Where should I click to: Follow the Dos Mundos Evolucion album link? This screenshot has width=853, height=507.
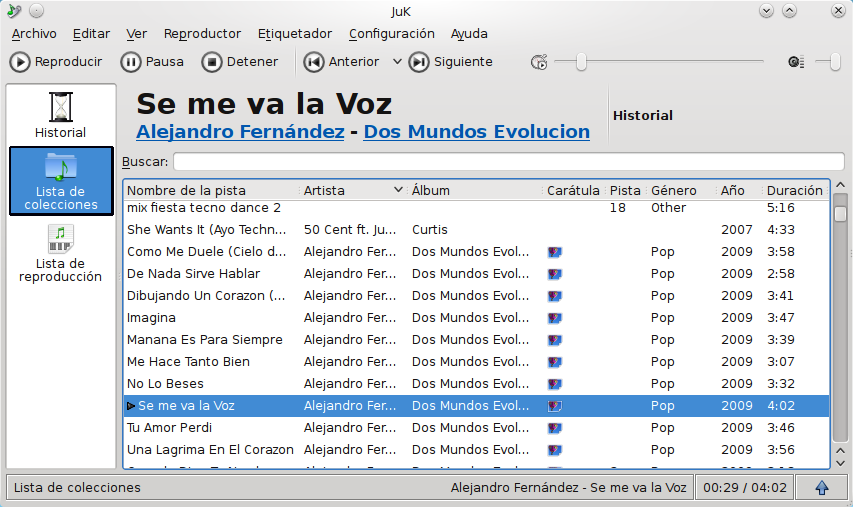pyautogui.click(x=477, y=132)
